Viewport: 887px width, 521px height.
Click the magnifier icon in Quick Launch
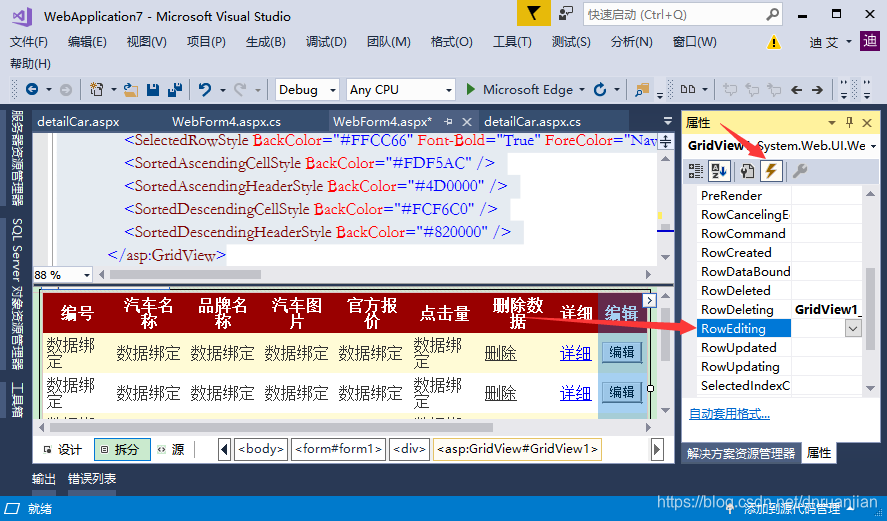[772, 15]
